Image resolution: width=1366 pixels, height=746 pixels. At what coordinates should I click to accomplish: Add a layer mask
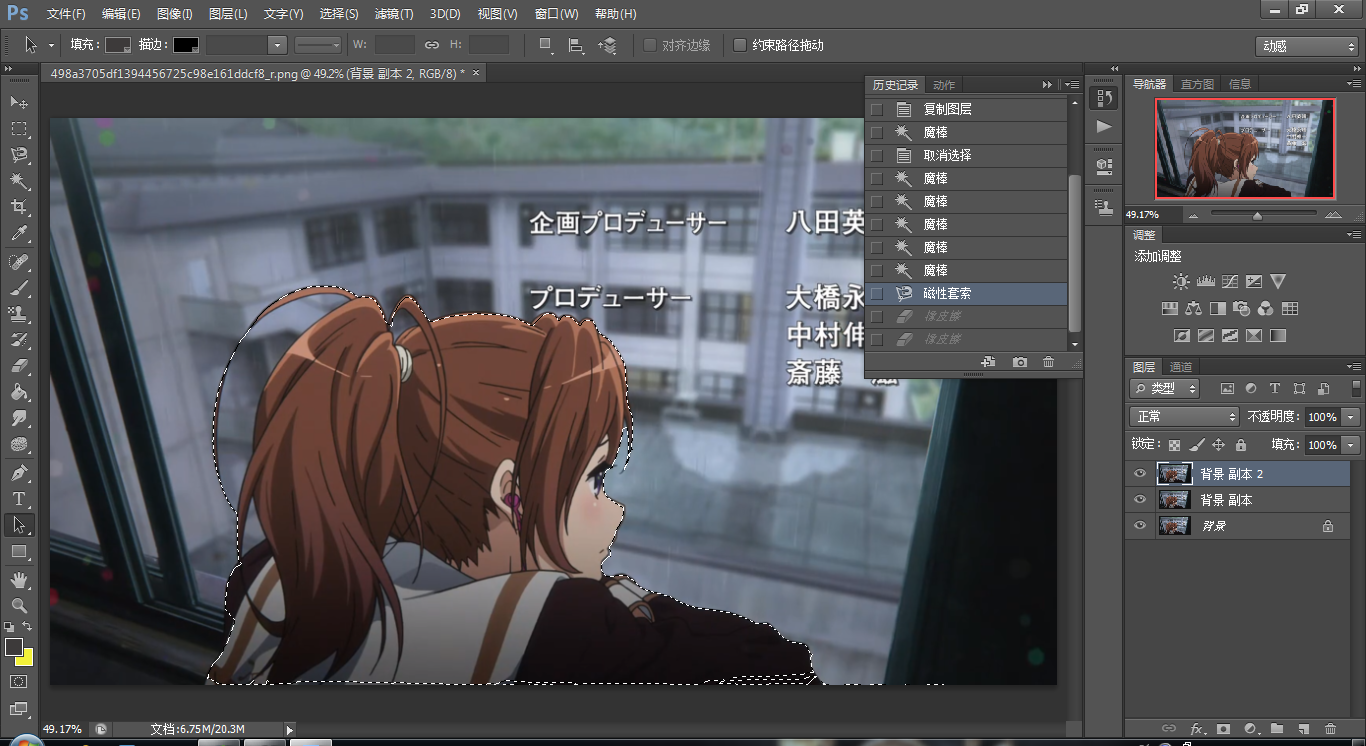(x=1222, y=729)
